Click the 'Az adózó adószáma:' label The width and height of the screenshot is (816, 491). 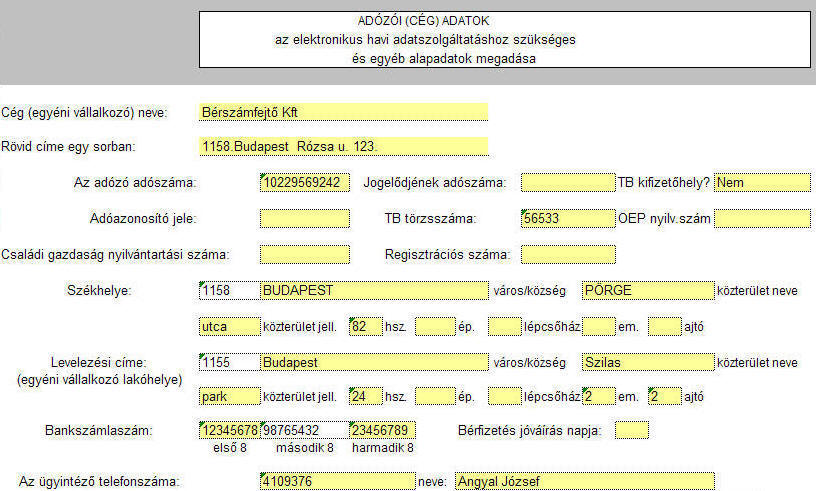(135, 183)
